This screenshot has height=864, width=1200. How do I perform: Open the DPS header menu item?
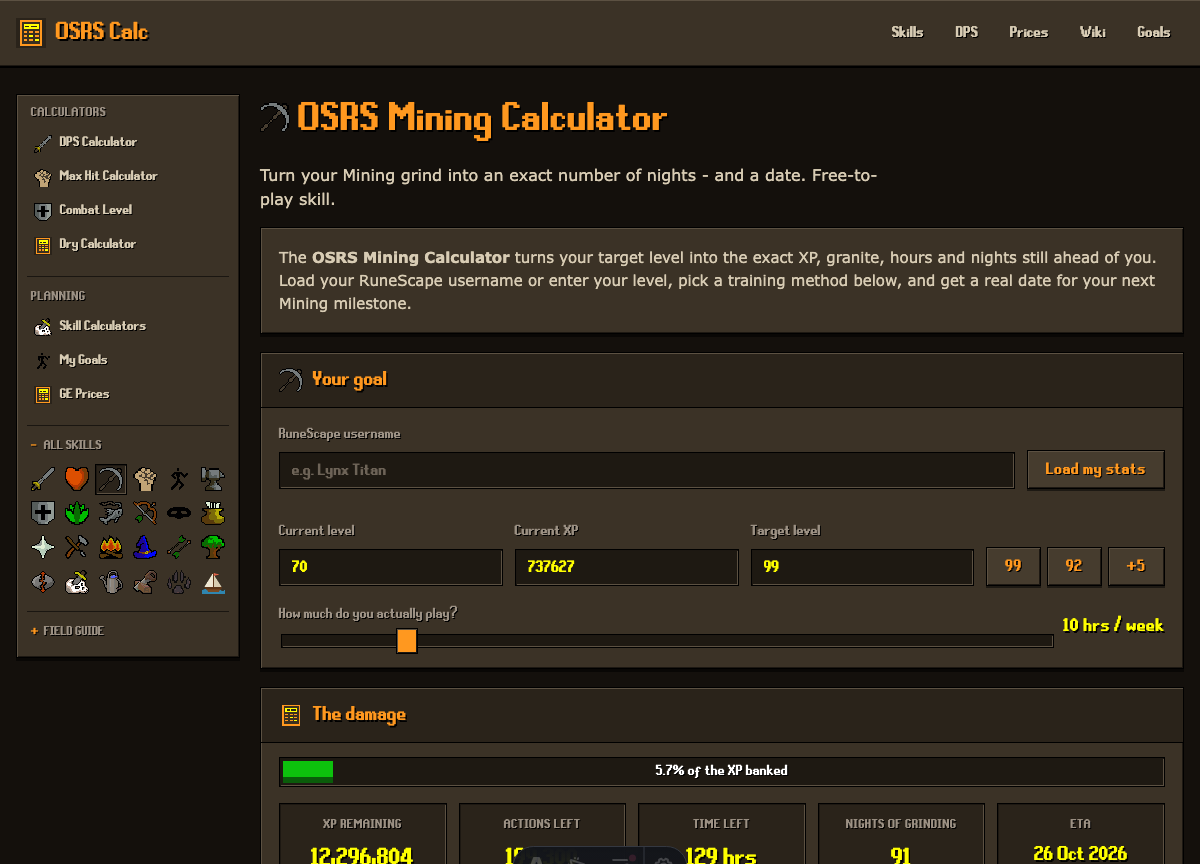coord(966,32)
